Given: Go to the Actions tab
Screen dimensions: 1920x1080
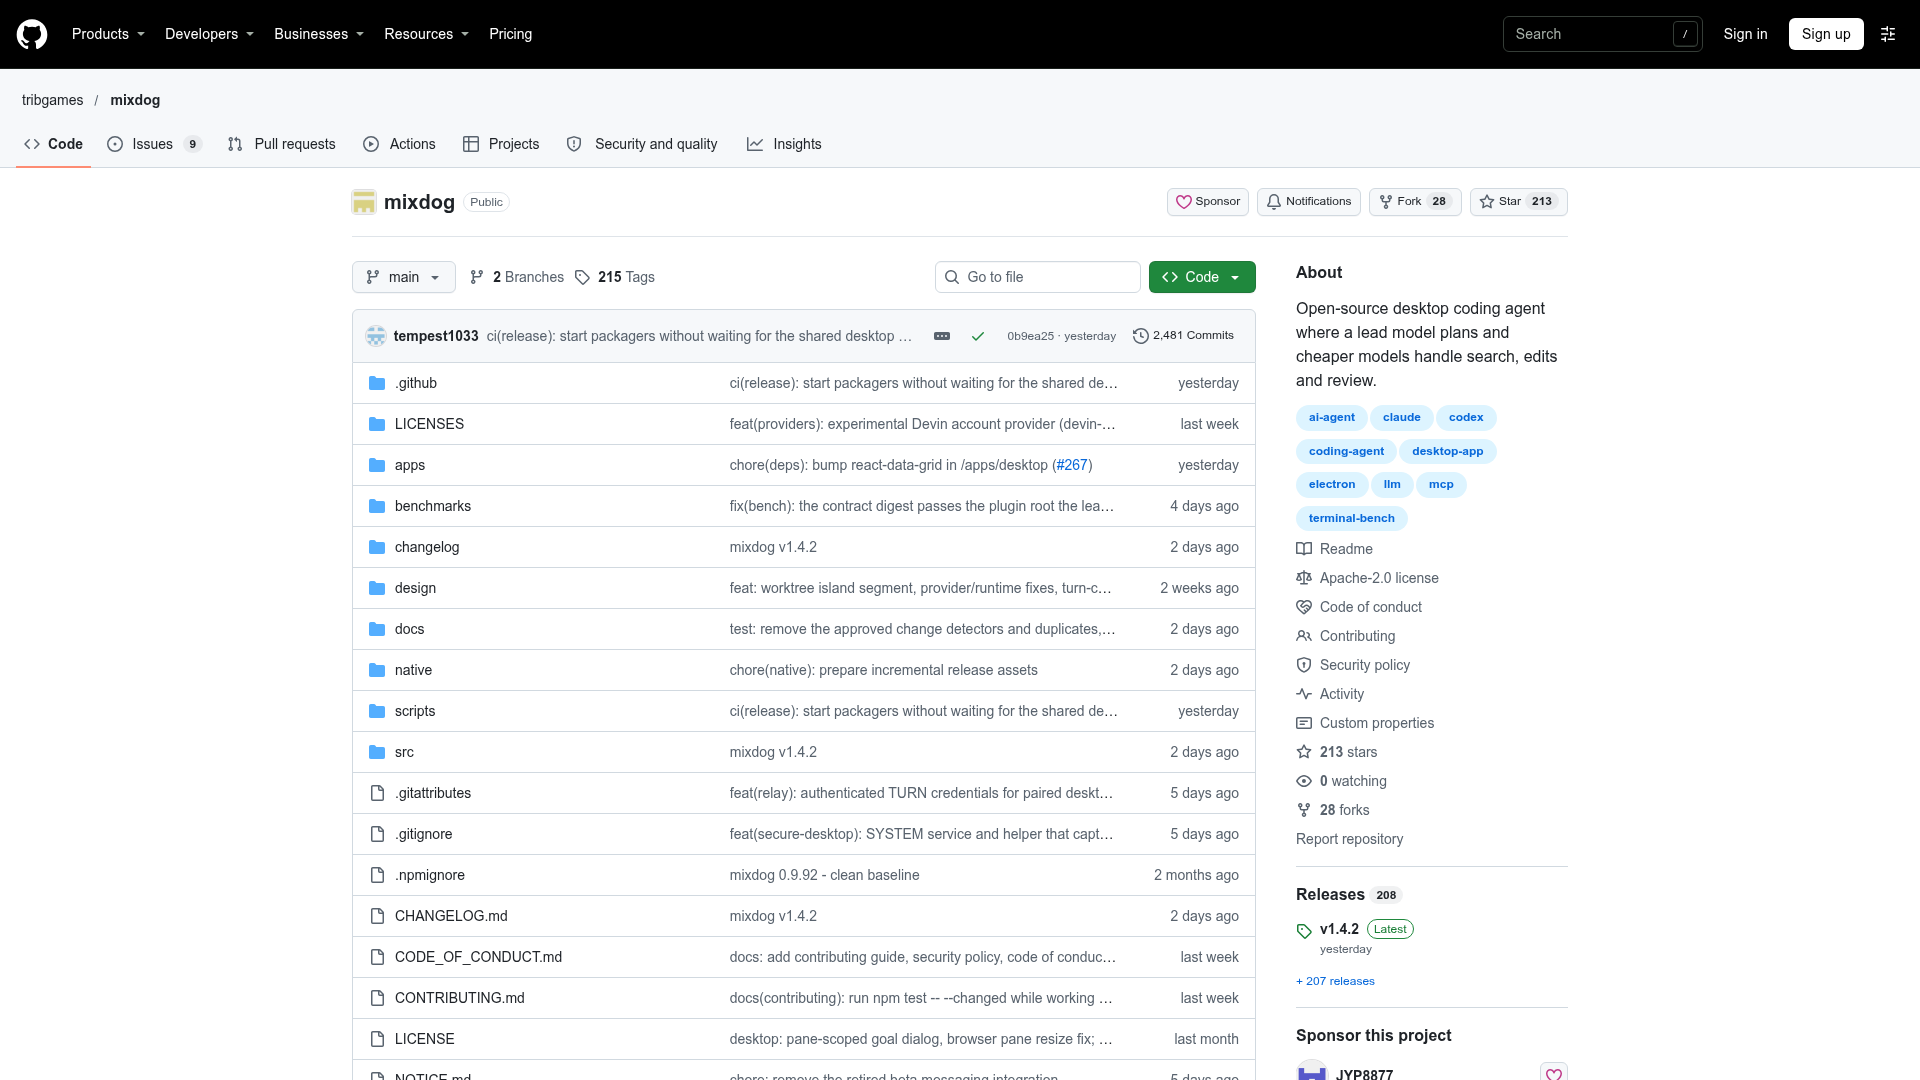Looking at the screenshot, I should click(399, 144).
